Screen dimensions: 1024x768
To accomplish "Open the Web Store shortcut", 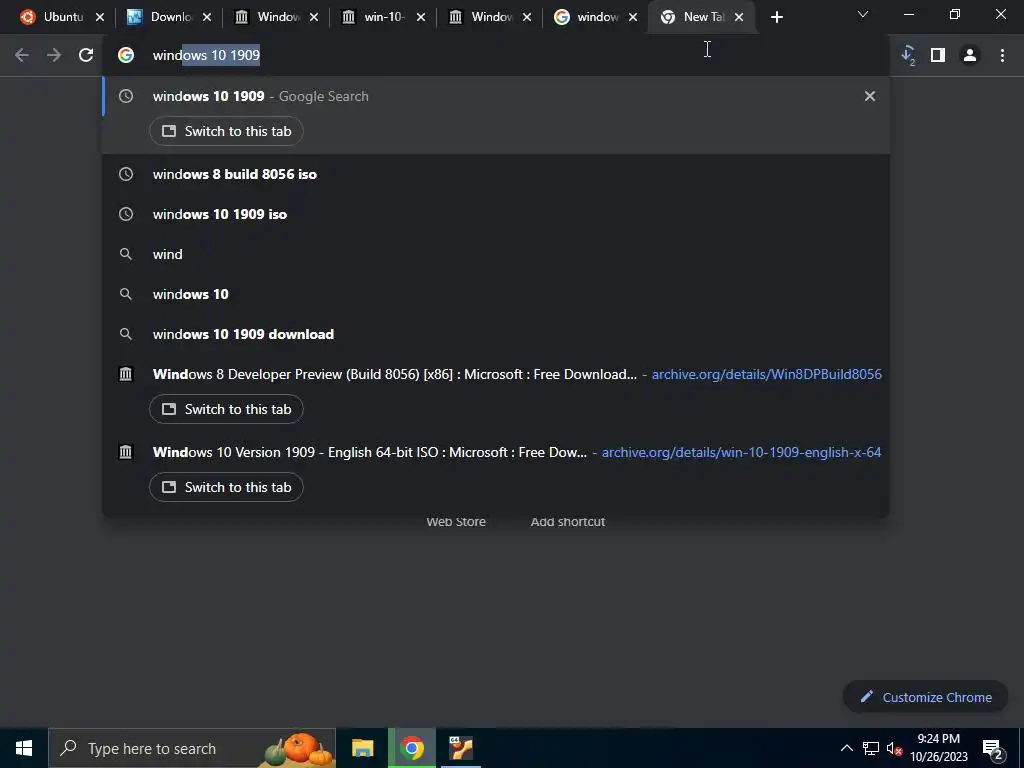I will (456, 522).
